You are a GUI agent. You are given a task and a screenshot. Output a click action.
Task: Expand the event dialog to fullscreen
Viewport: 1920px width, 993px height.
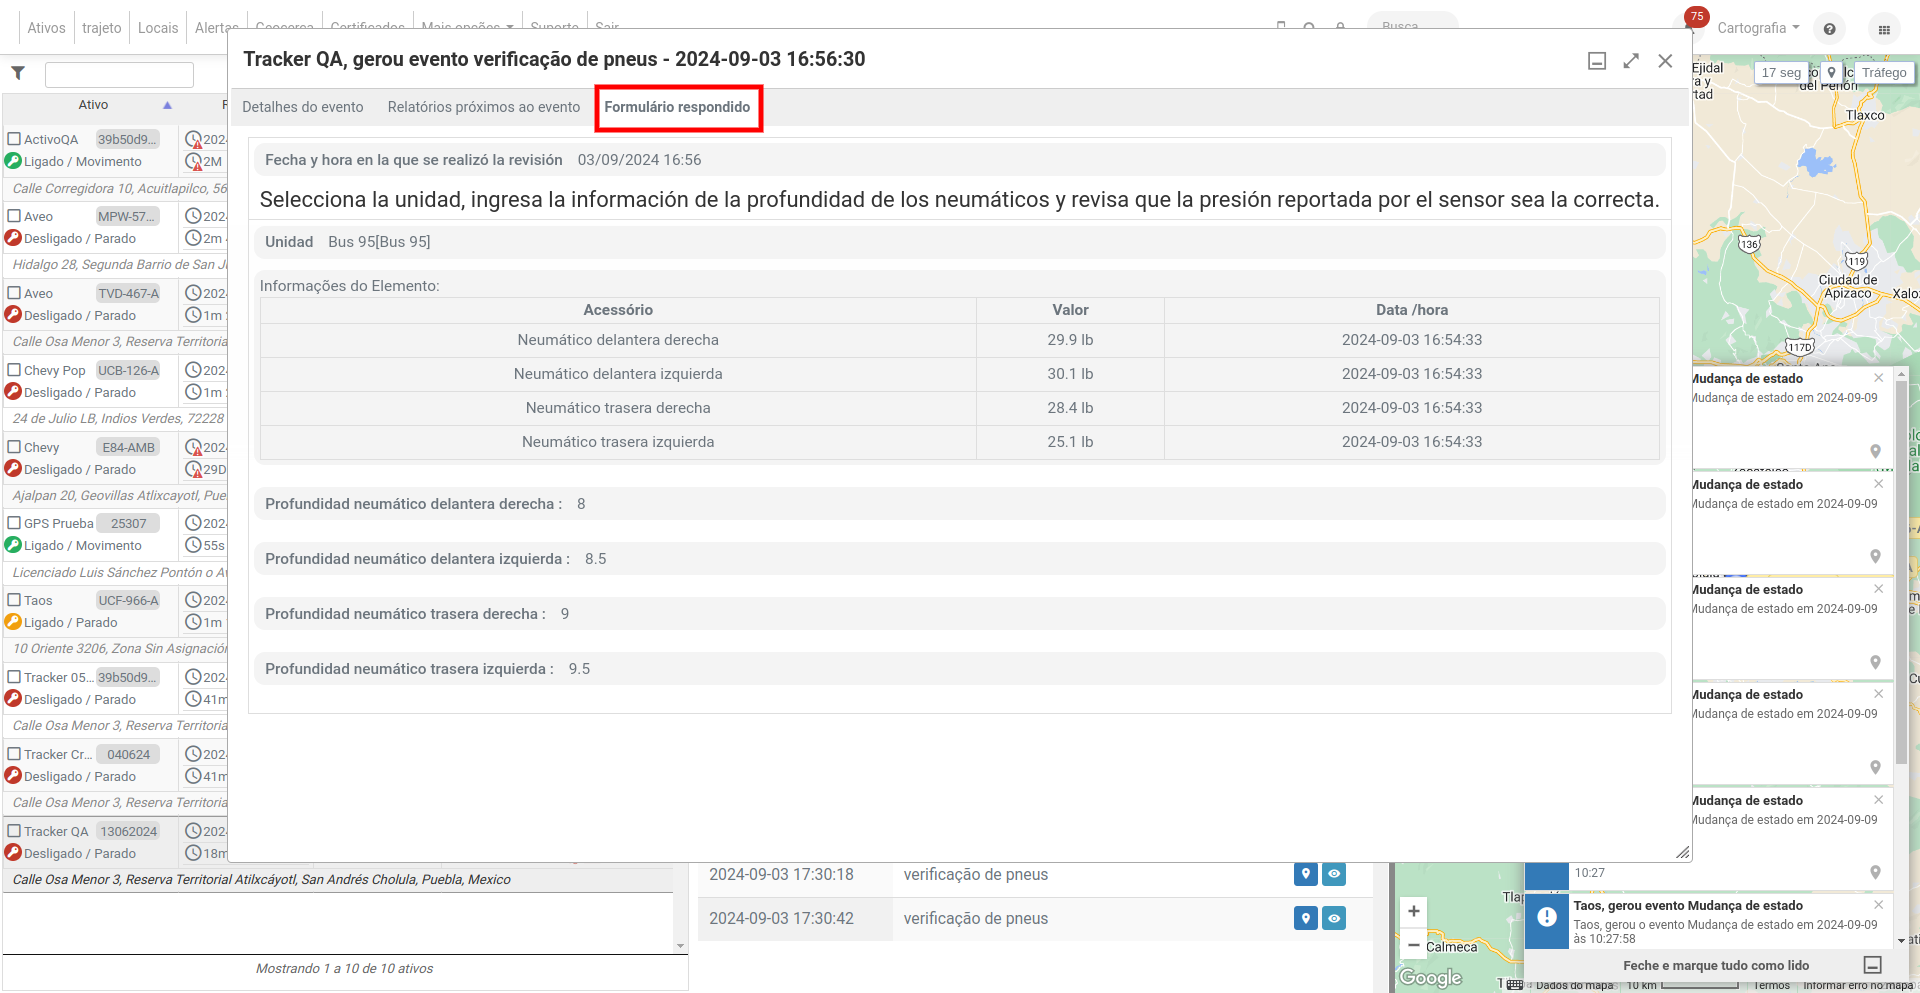coord(1631,61)
